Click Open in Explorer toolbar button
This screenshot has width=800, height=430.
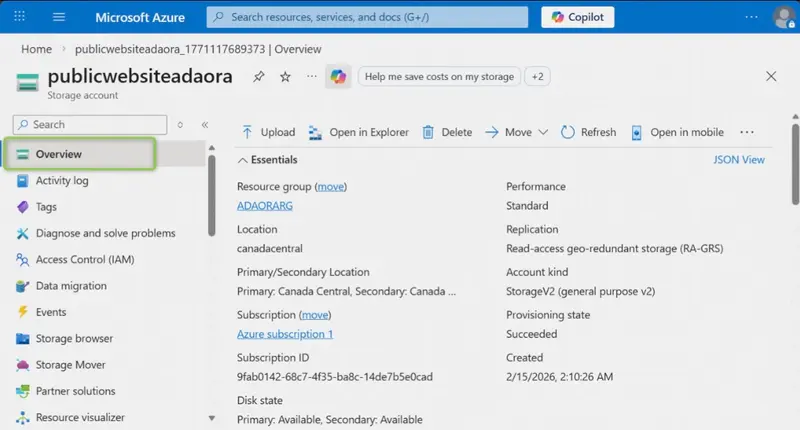pyautogui.click(x=359, y=132)
